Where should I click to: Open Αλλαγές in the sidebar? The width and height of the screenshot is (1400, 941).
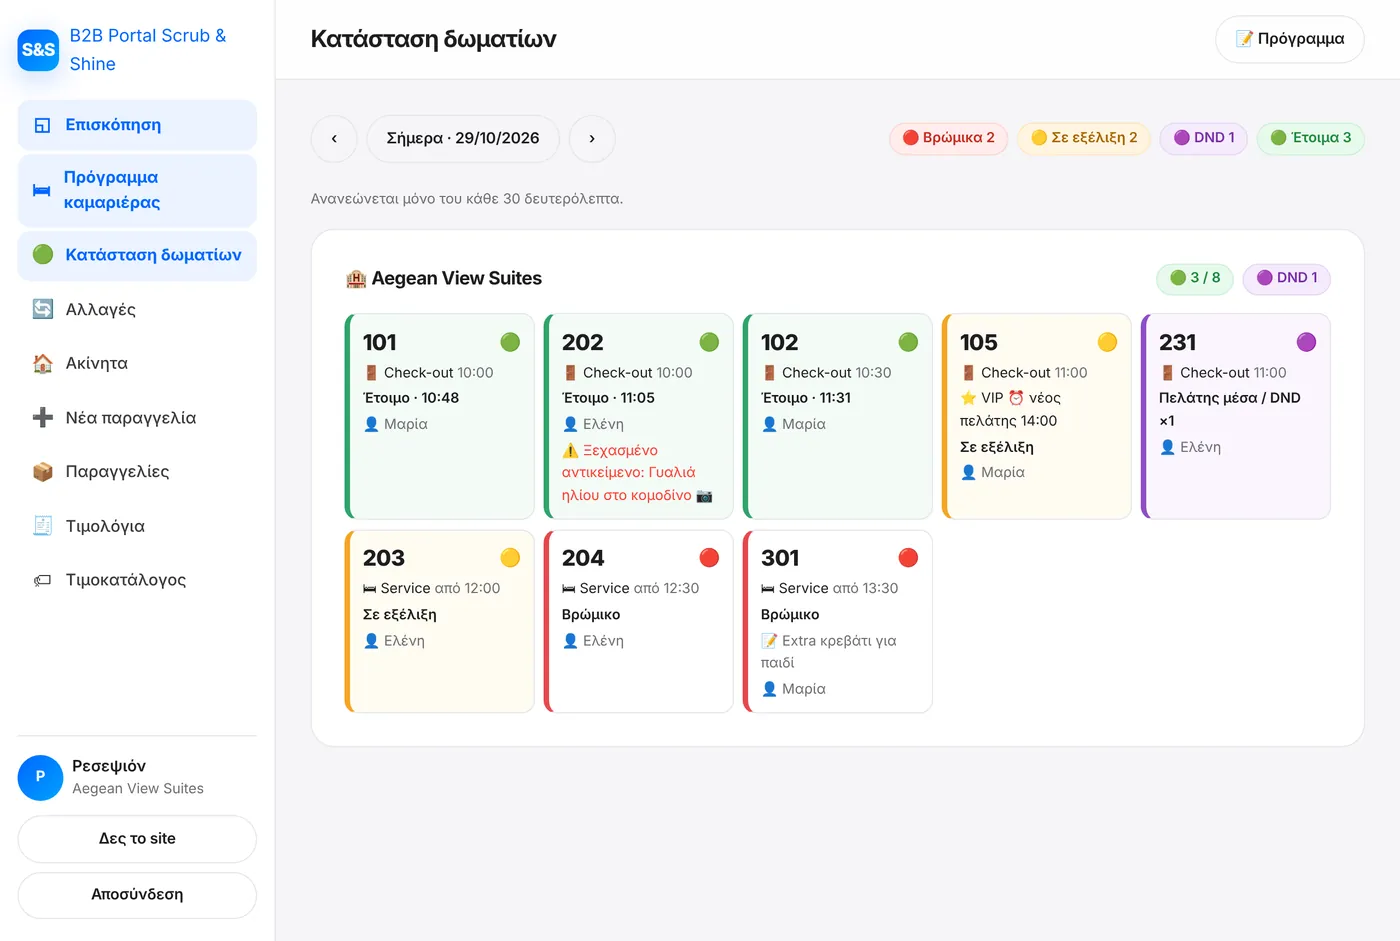tap(137, 309)
